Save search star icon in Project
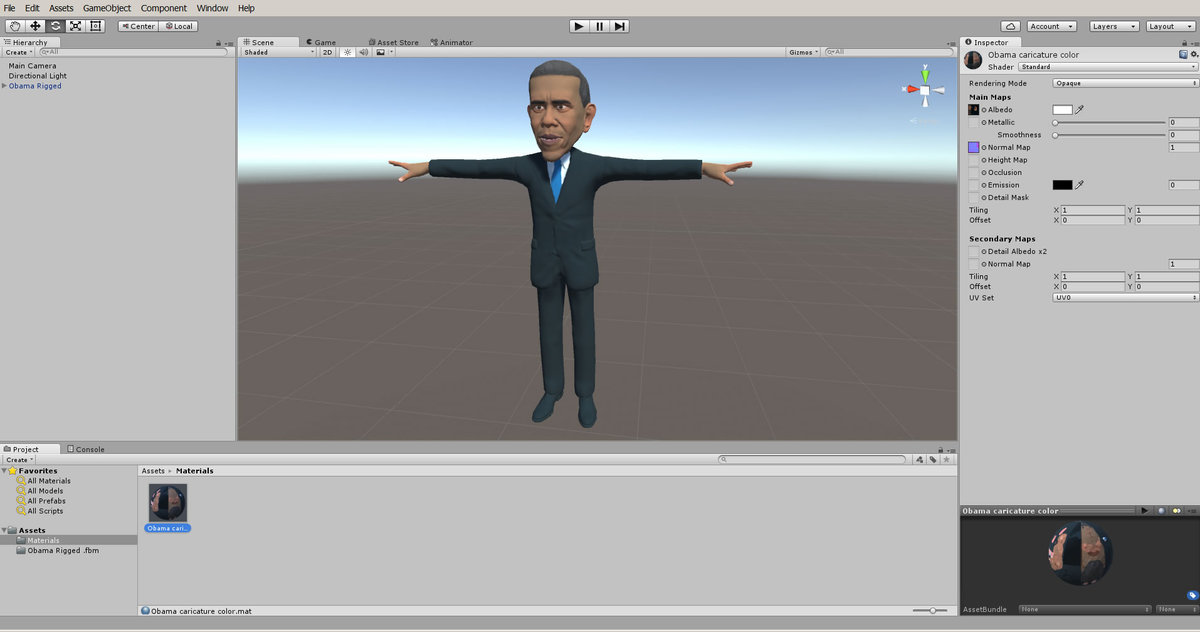 946,460
